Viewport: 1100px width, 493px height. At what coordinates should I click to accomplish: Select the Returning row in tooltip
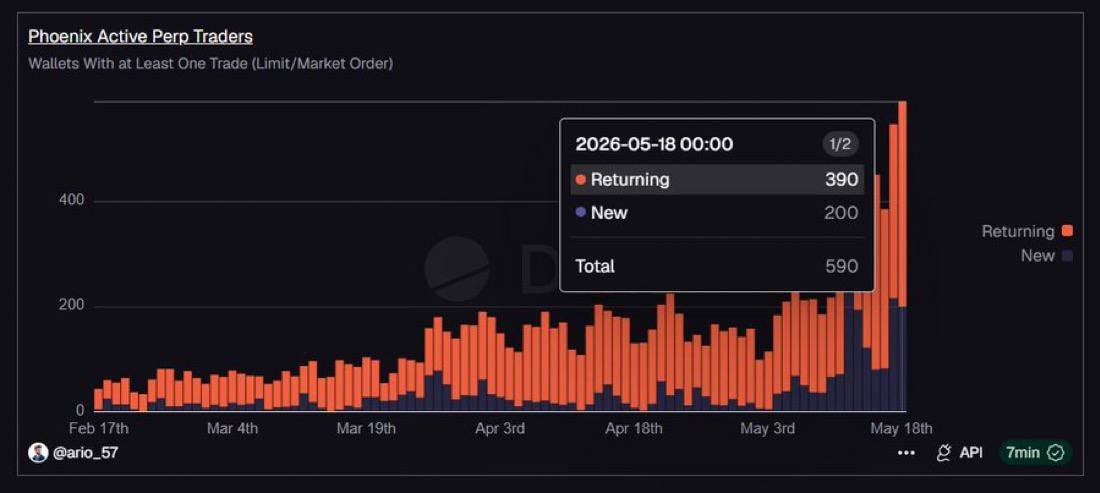coord(717,180)
